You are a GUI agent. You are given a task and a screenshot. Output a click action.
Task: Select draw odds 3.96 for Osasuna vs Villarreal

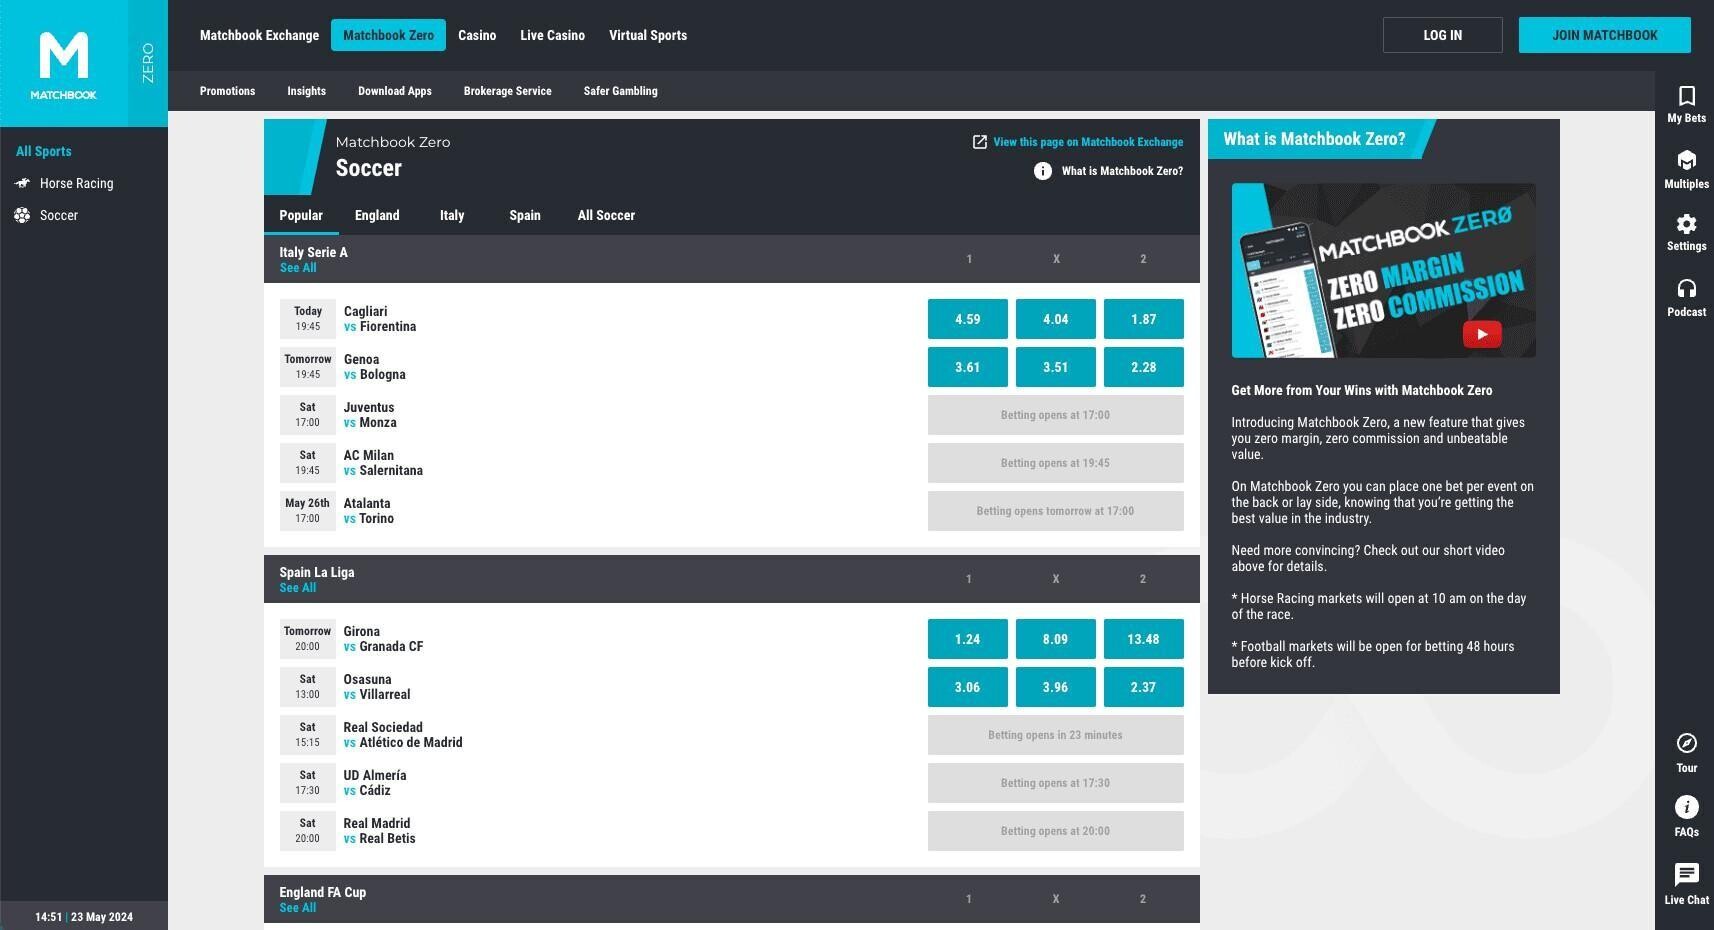pos(1056,687)
